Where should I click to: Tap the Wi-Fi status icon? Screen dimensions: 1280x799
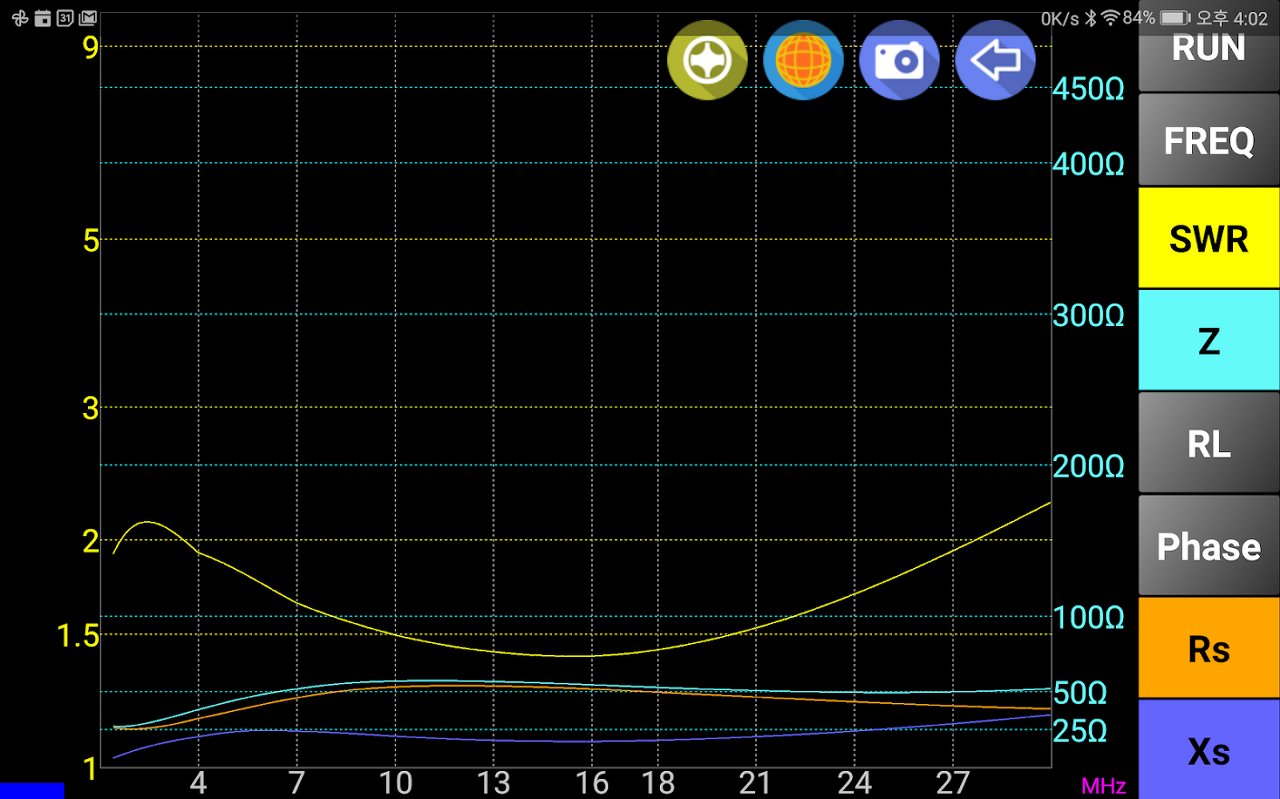coord(1110,18)
